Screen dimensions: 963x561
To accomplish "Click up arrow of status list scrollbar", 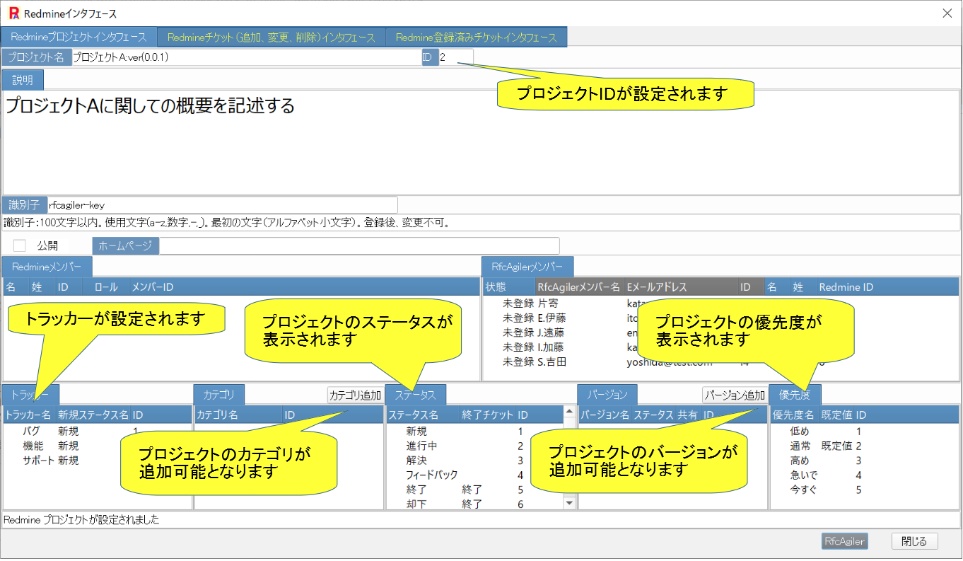I will [569, 411].
